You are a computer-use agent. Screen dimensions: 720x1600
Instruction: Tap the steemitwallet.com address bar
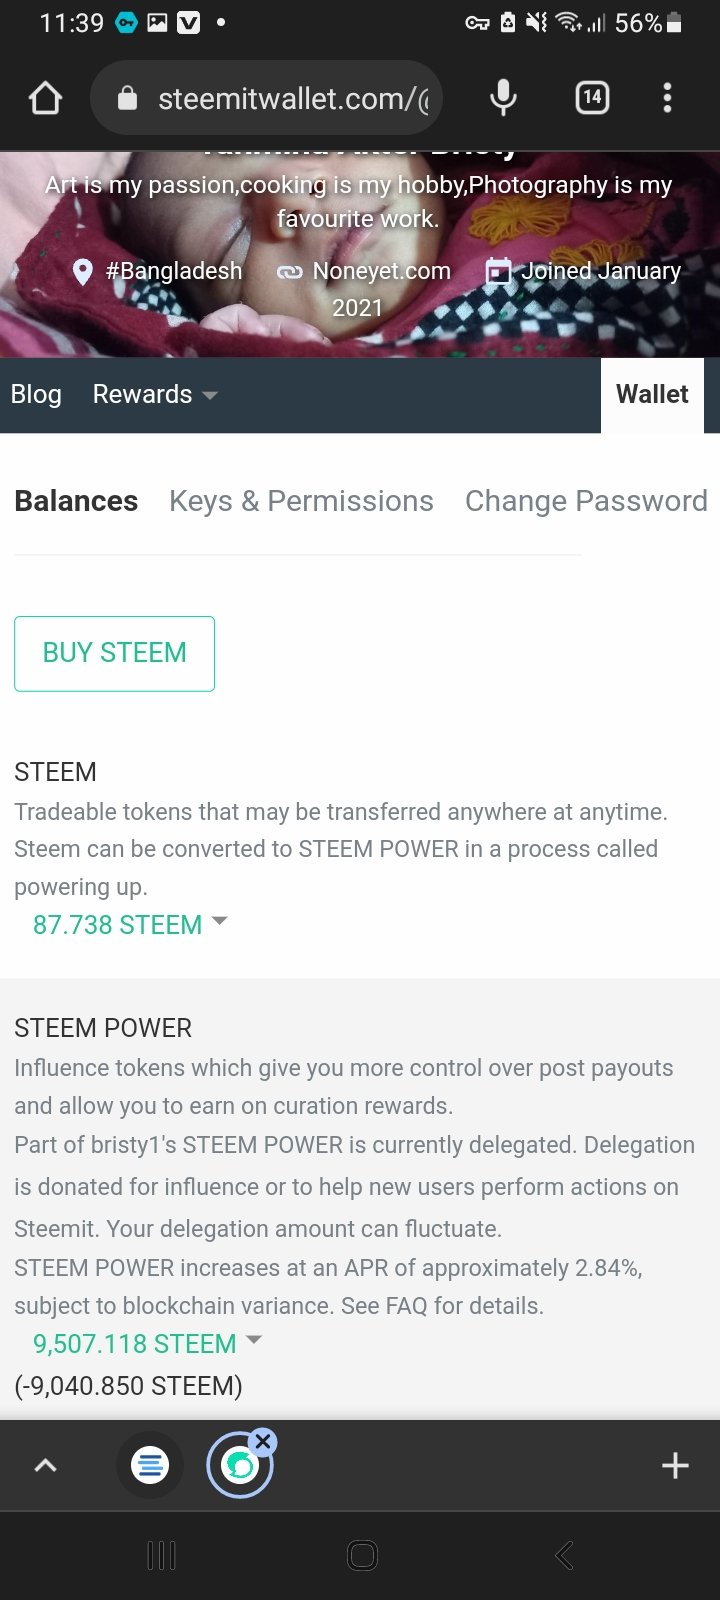pyautogui.click(x=290, y=98)
